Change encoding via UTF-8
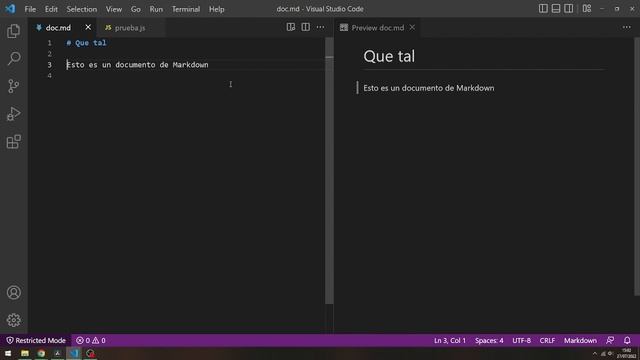640x360 pixels. [522, 340]
